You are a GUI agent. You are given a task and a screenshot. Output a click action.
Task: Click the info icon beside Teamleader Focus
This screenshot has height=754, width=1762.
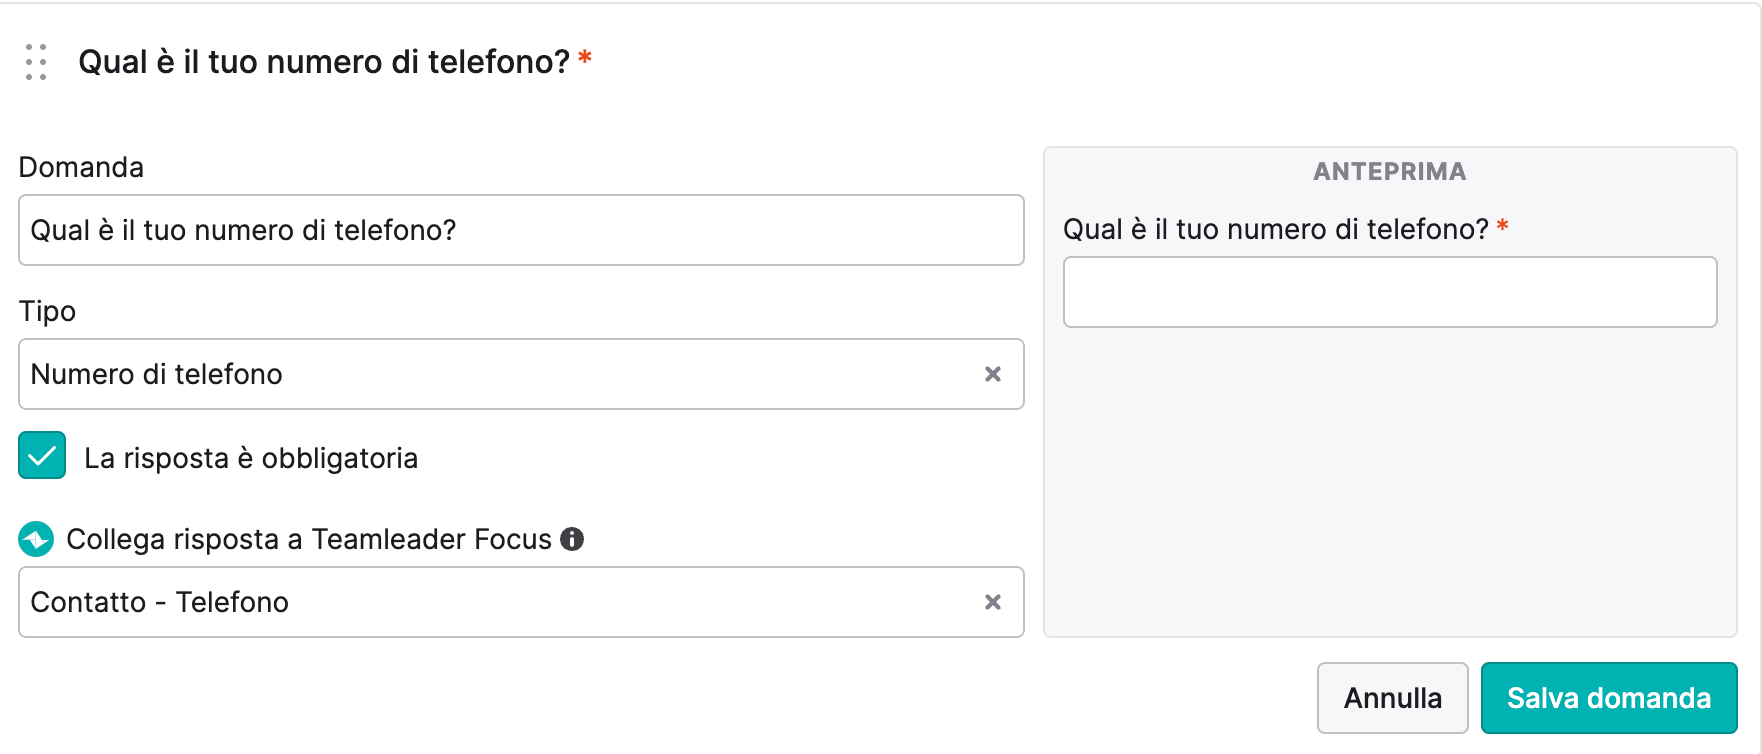coord(572,539)
